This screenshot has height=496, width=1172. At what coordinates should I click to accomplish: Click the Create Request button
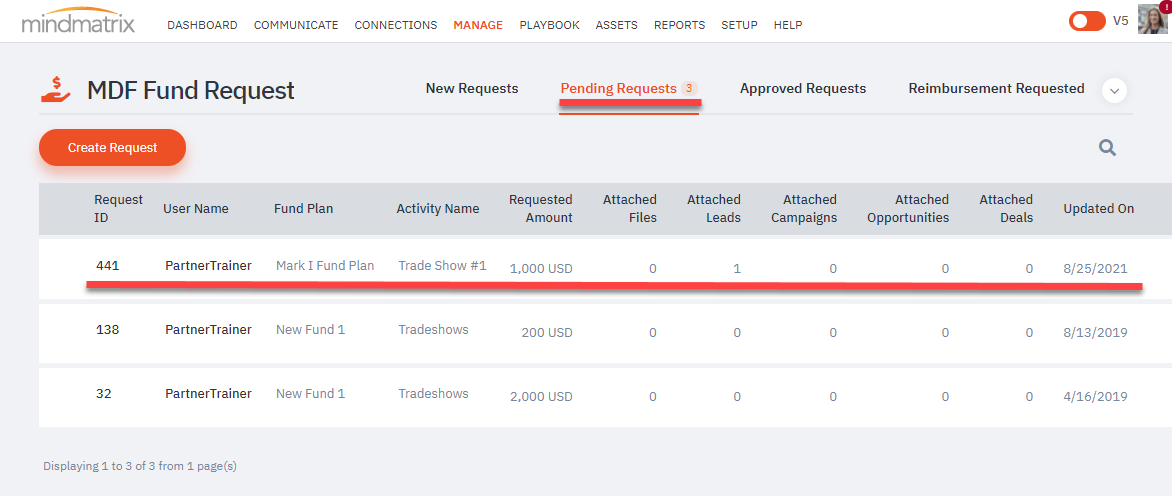pos(112,147)
